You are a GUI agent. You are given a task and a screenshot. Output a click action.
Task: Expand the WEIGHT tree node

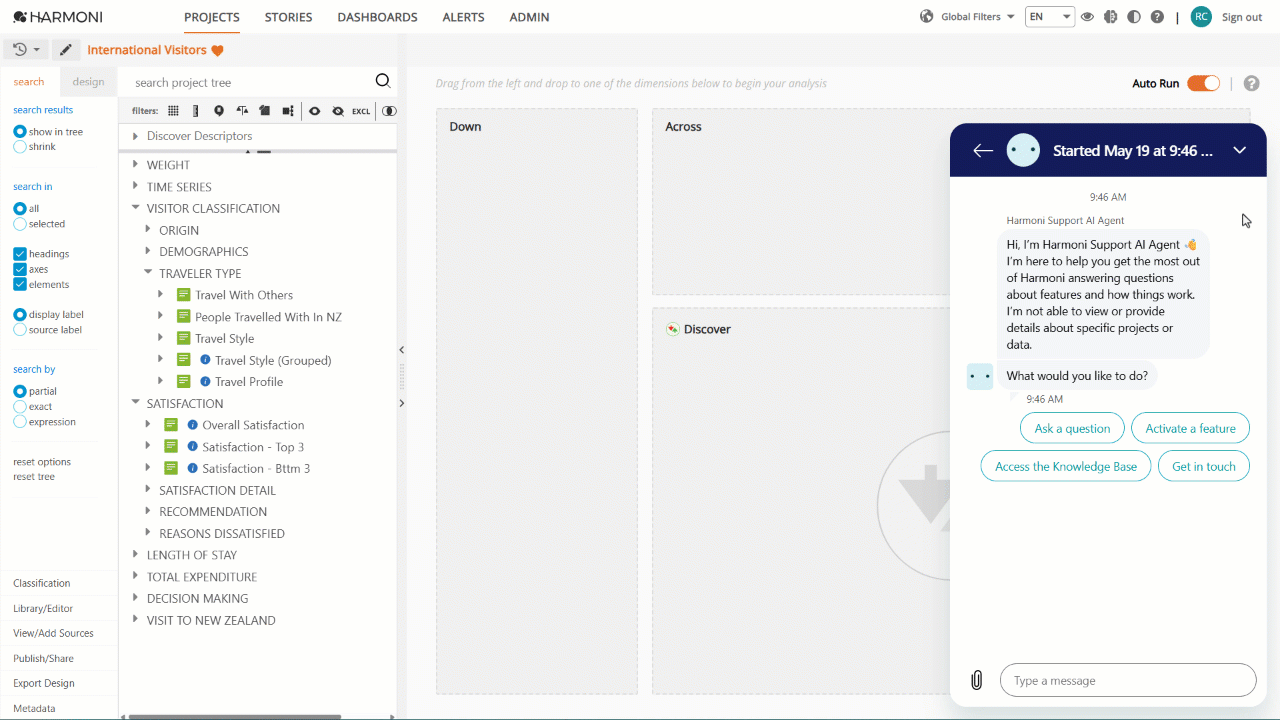pos(136,165)
